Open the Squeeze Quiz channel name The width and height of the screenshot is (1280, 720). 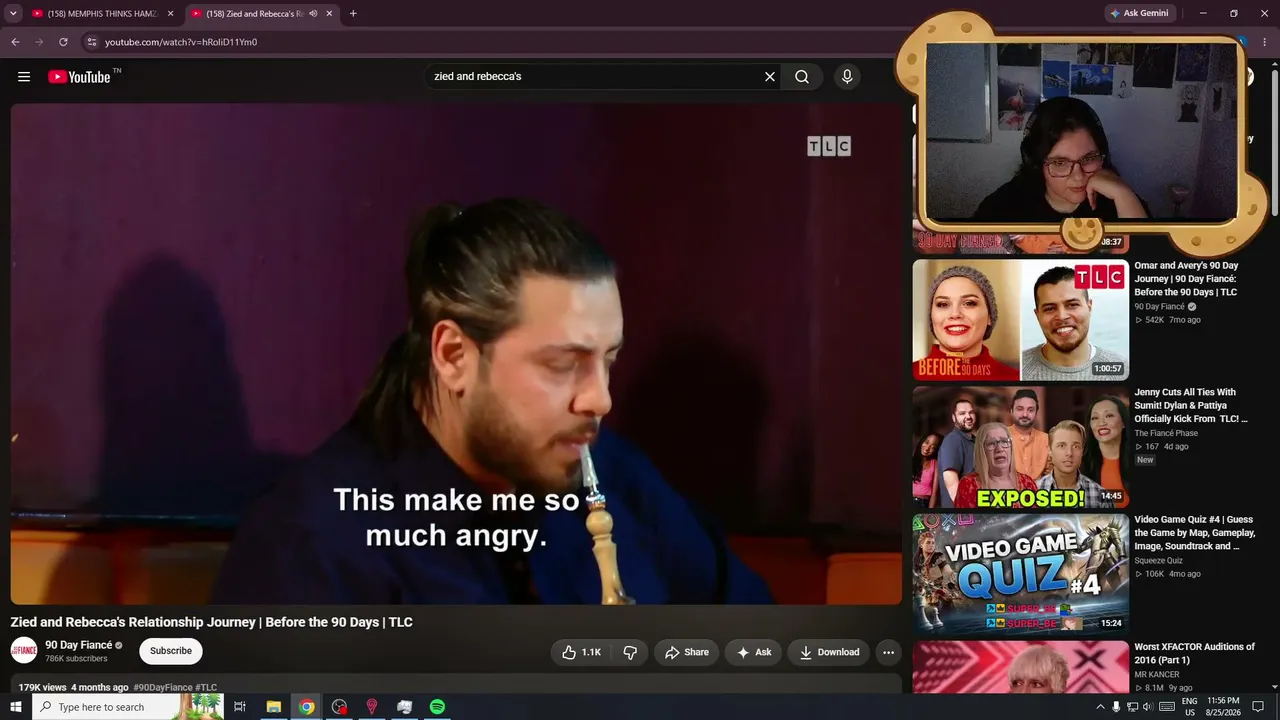tap(1158, 560)
